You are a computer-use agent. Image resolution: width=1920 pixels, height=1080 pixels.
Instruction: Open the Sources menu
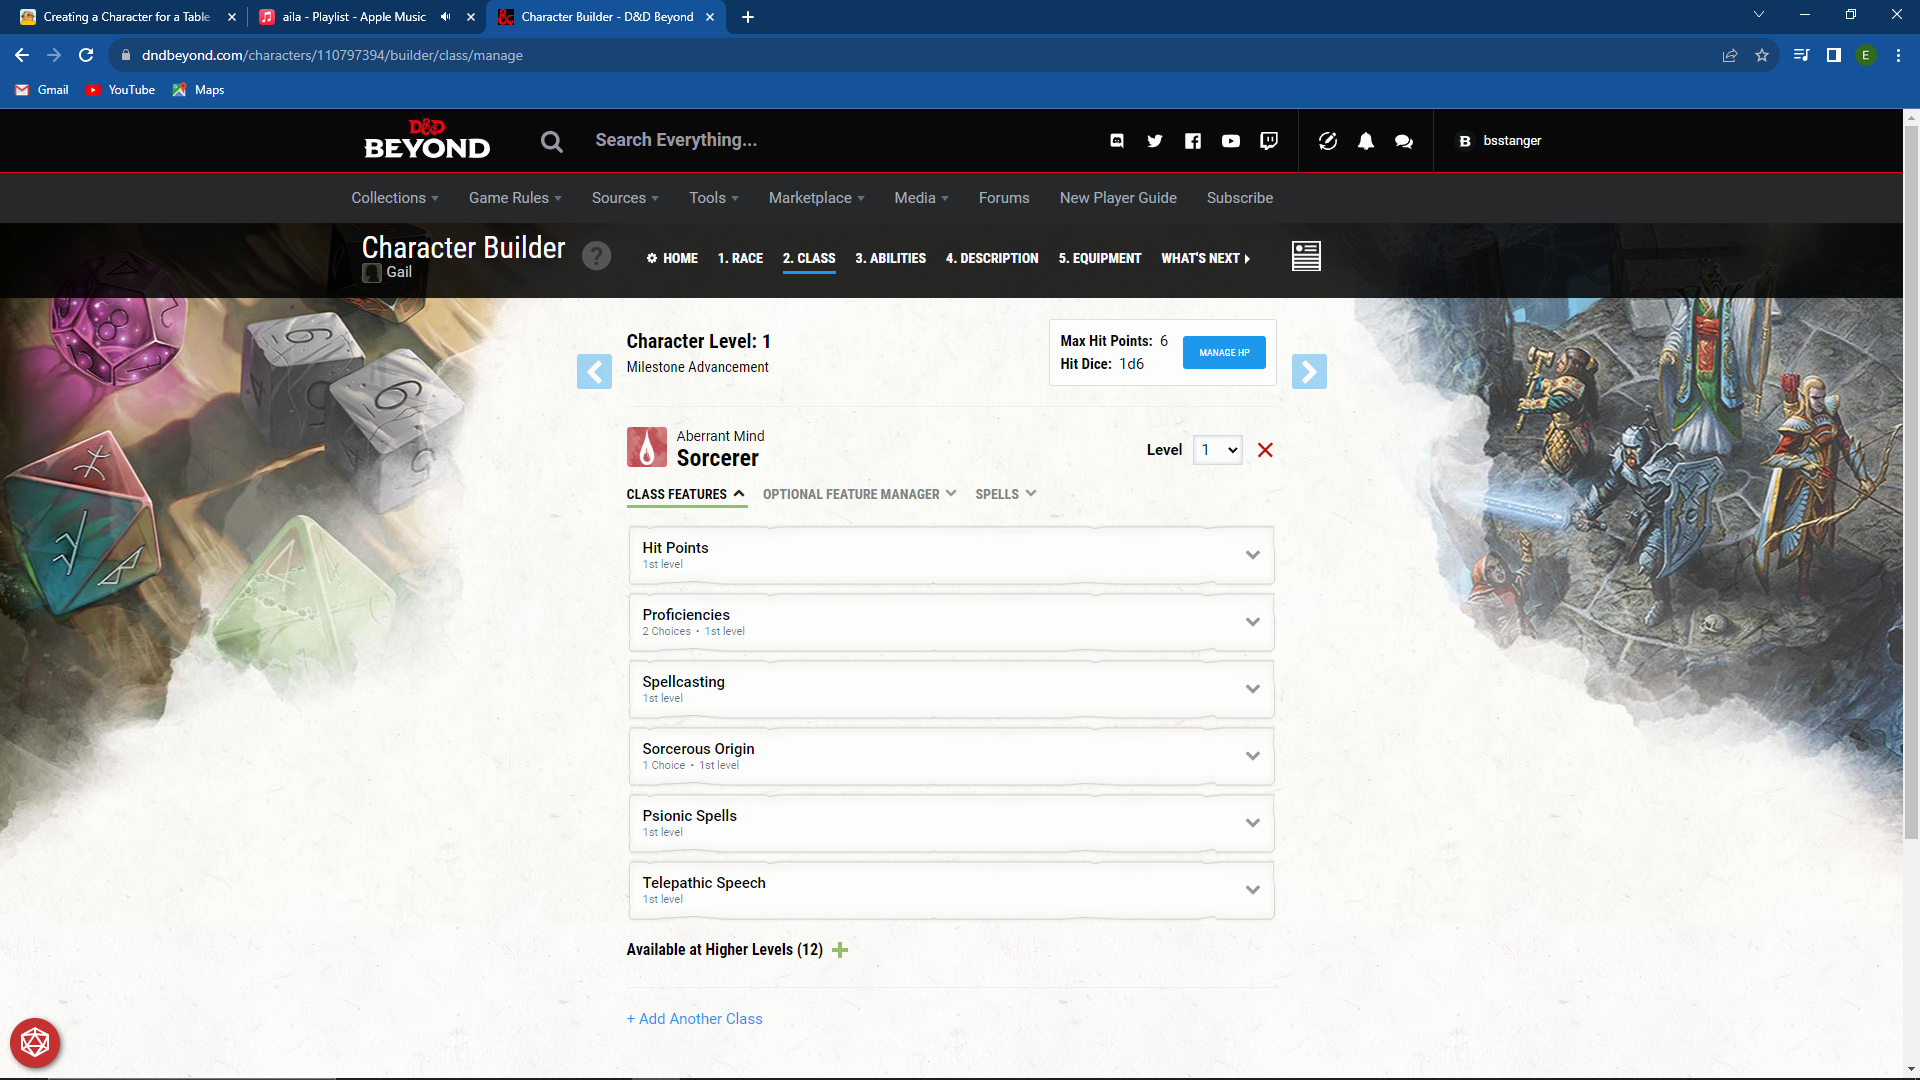coord(625,198)
